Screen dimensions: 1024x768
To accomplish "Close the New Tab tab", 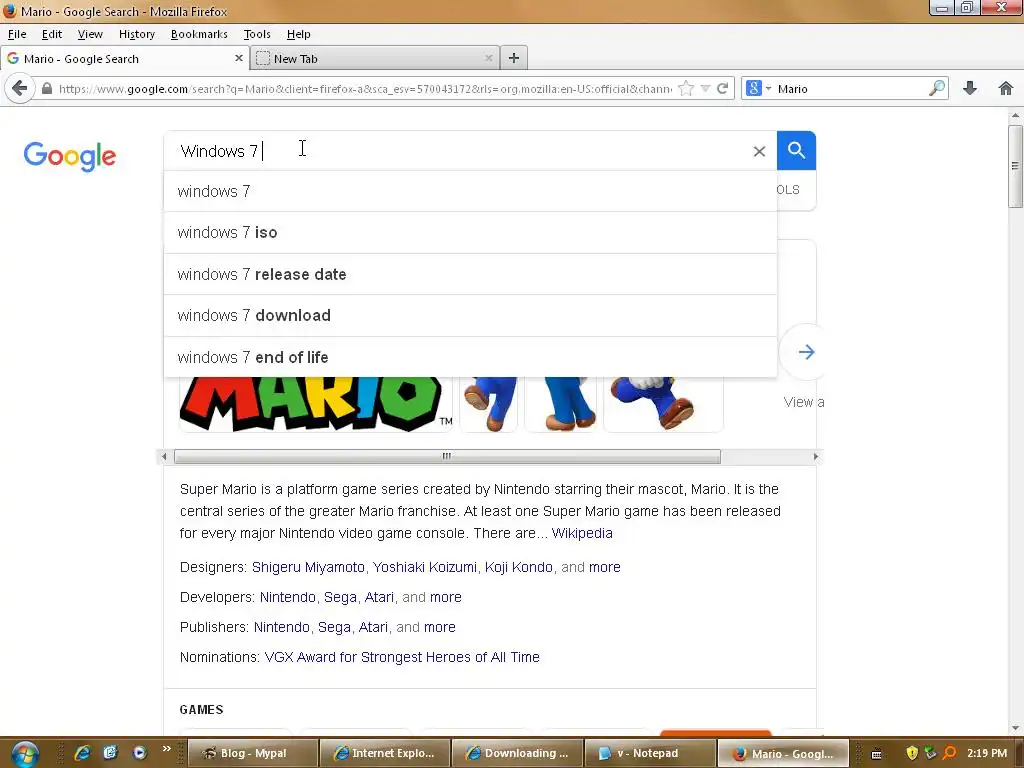I will tap(488, 58).
